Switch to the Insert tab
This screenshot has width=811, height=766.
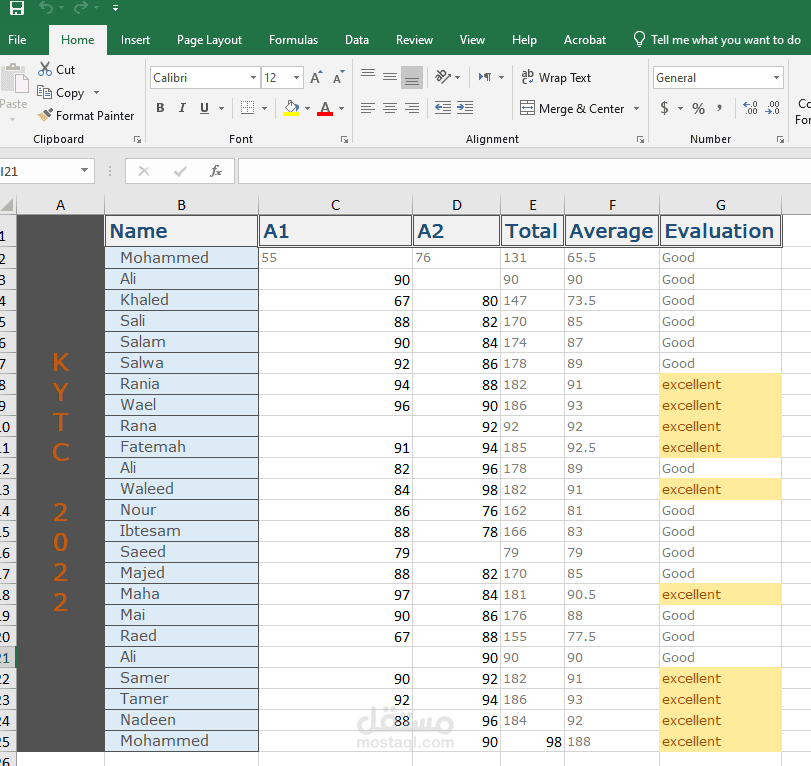click(135, 40)
